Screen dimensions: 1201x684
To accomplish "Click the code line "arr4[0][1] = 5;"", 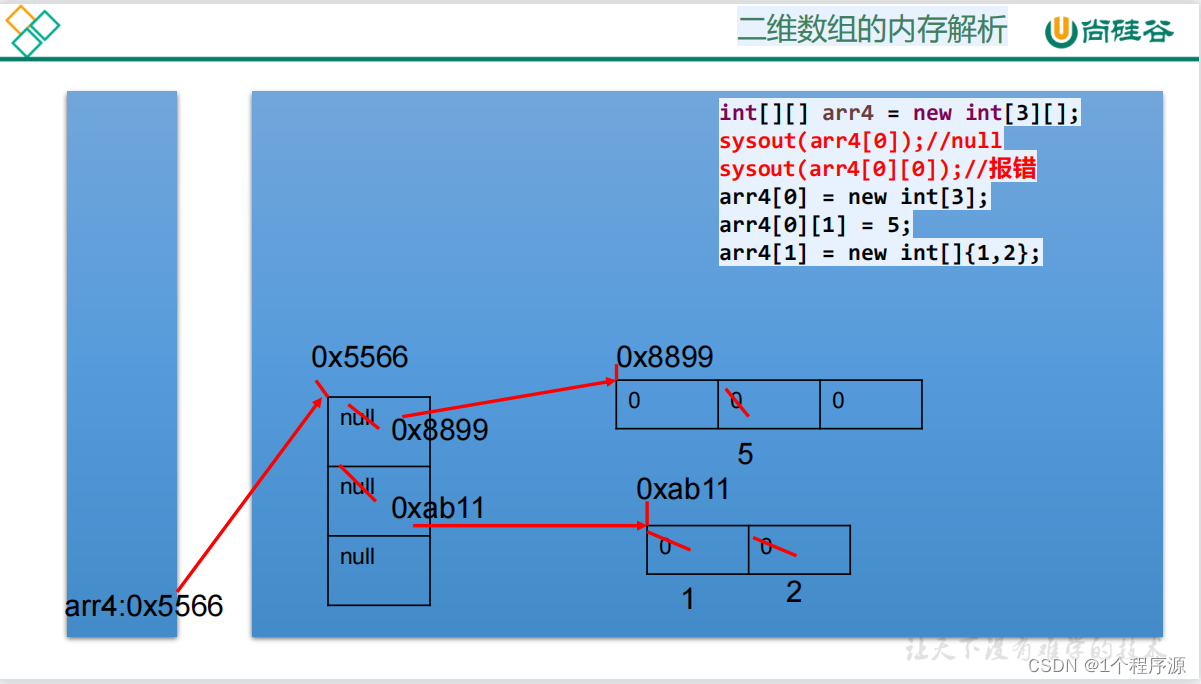I will coord(815,225).
